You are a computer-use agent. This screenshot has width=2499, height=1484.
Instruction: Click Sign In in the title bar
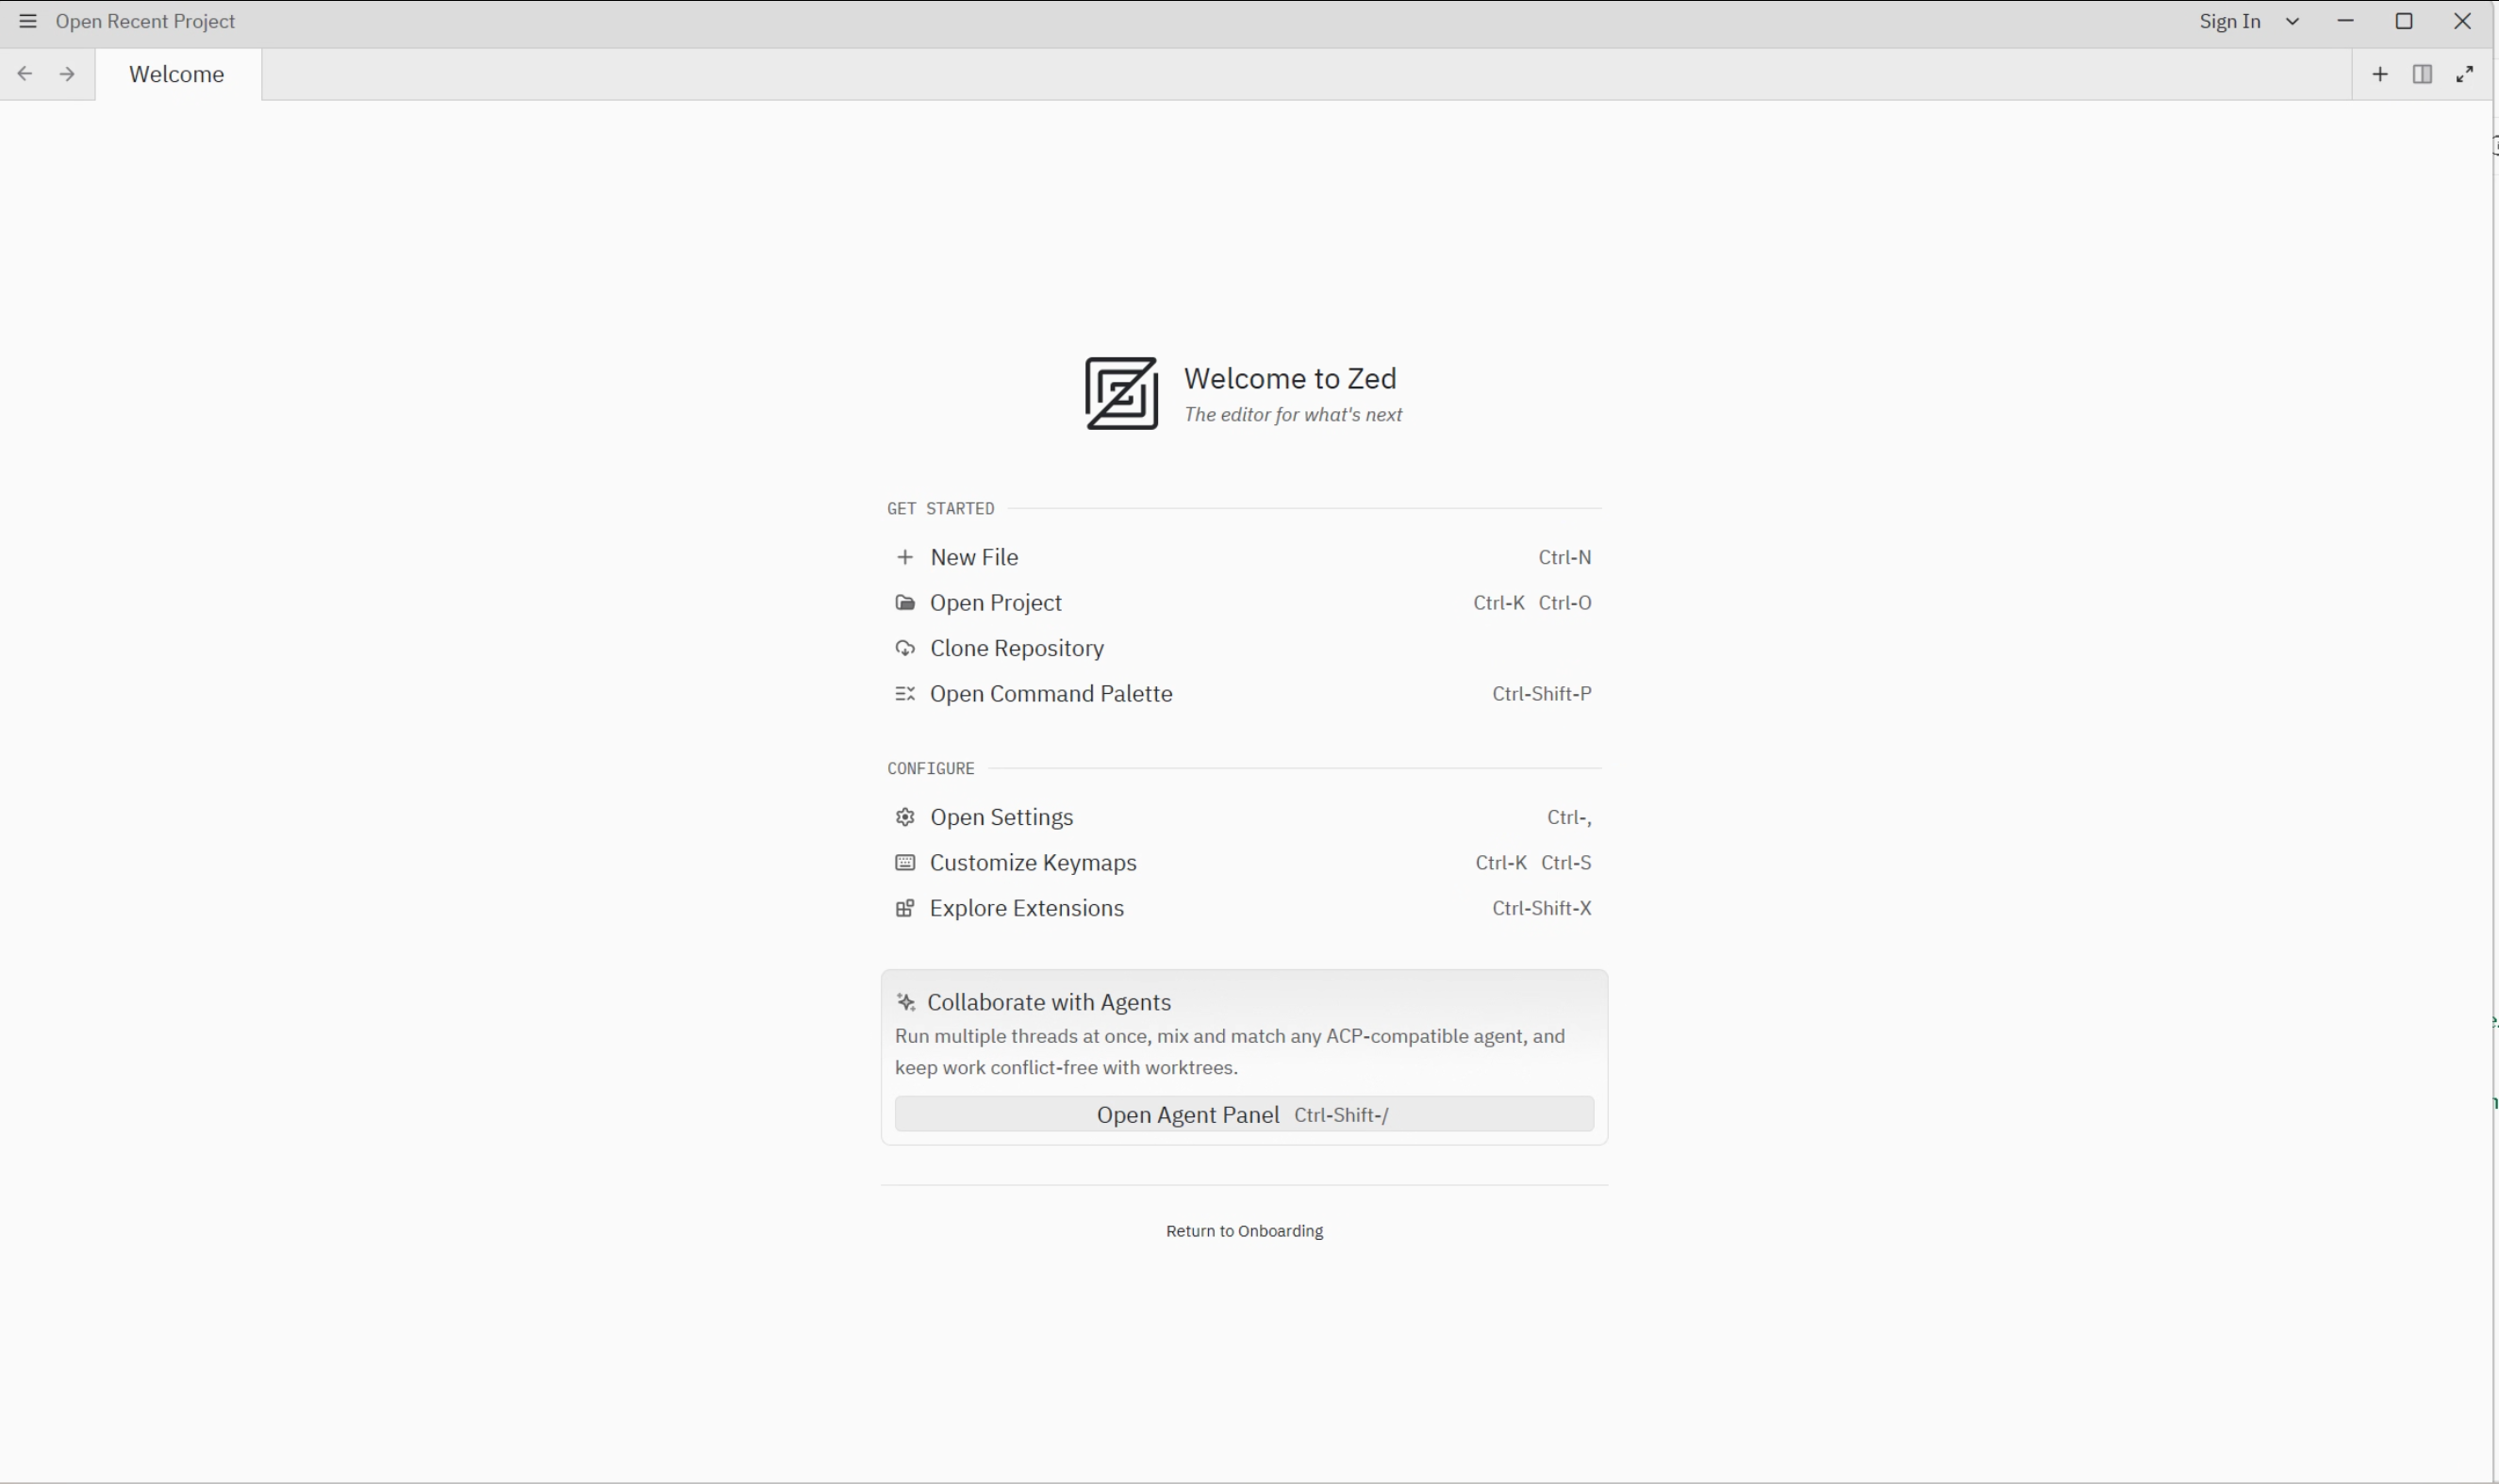(2229, 21)
